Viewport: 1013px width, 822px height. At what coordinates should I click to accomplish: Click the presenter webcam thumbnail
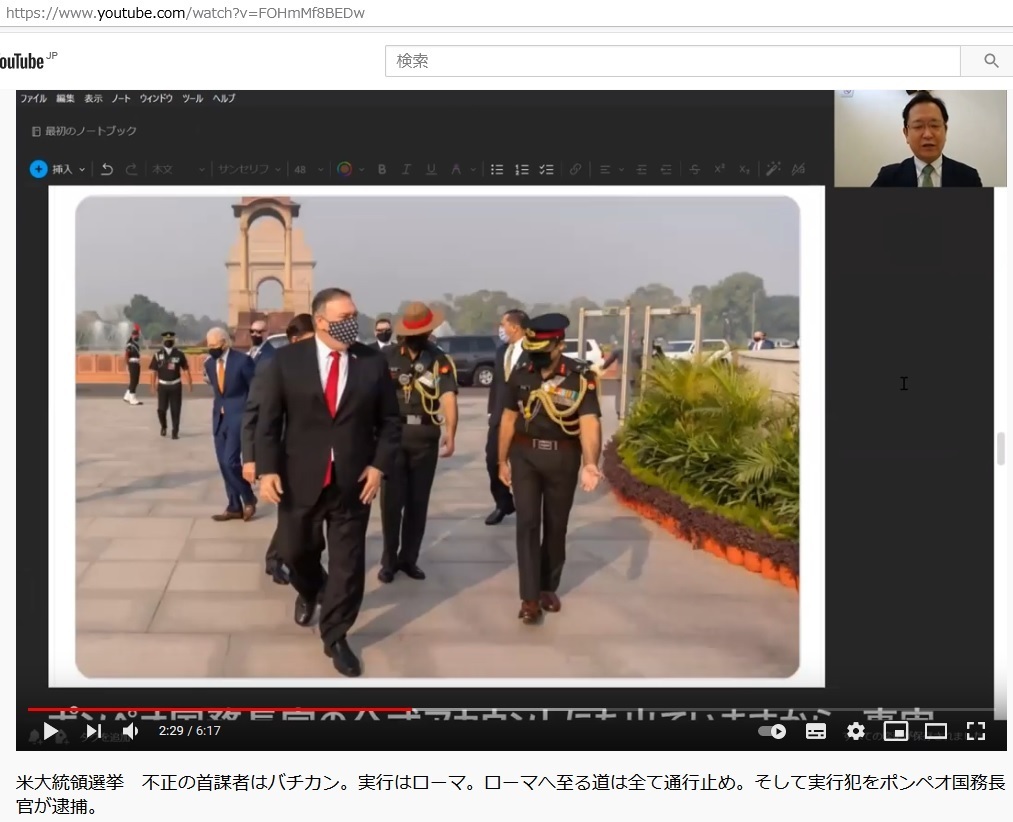(x=920, y=139)
